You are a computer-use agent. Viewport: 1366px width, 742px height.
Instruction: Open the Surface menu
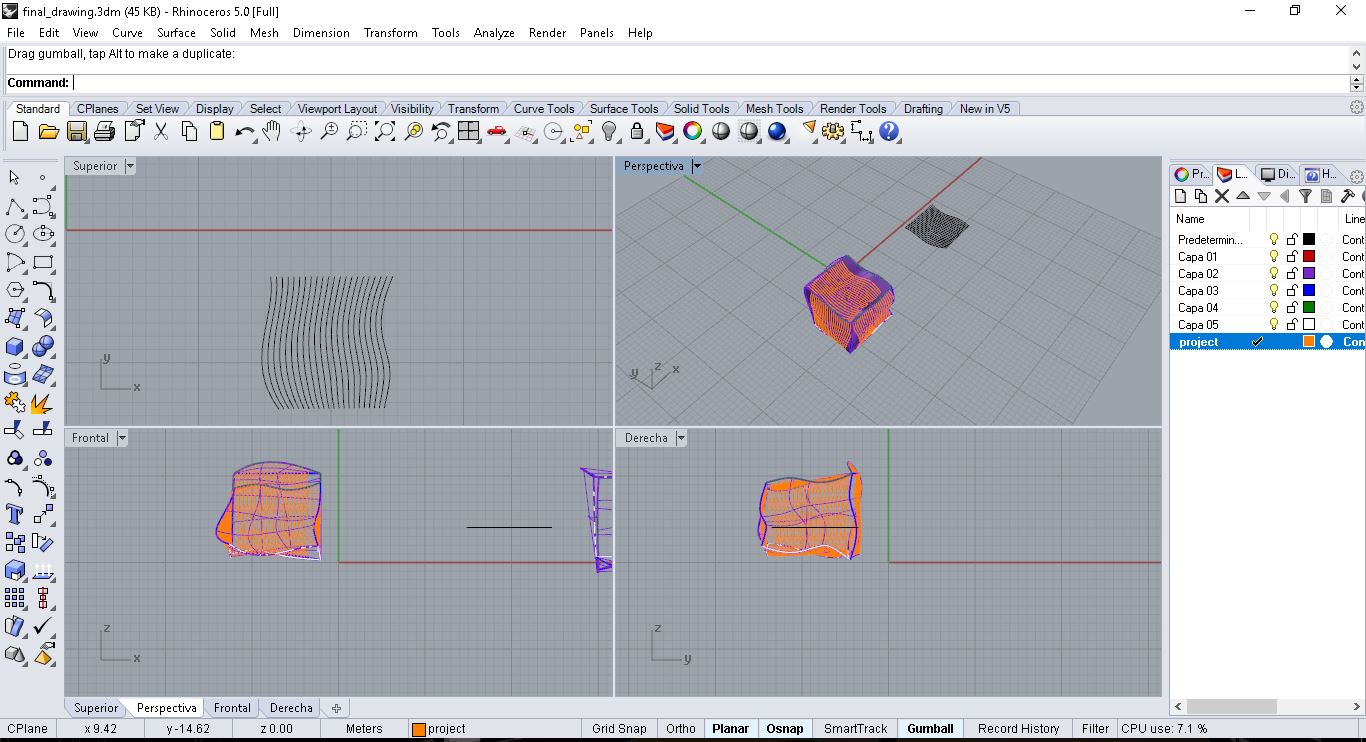pos(176,32)
